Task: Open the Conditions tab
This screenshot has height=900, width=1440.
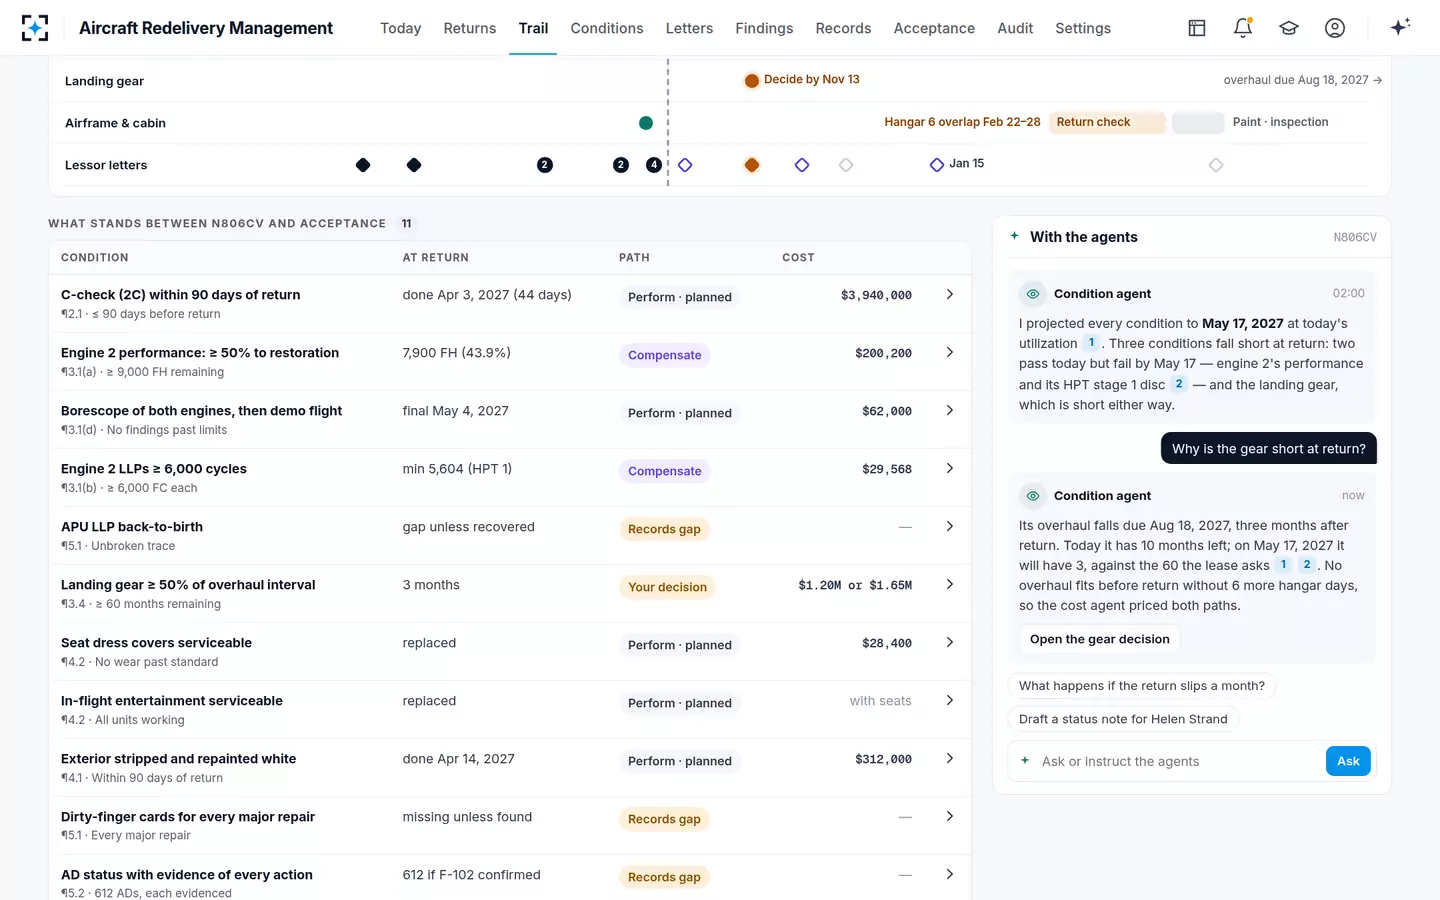Action: 607,28
